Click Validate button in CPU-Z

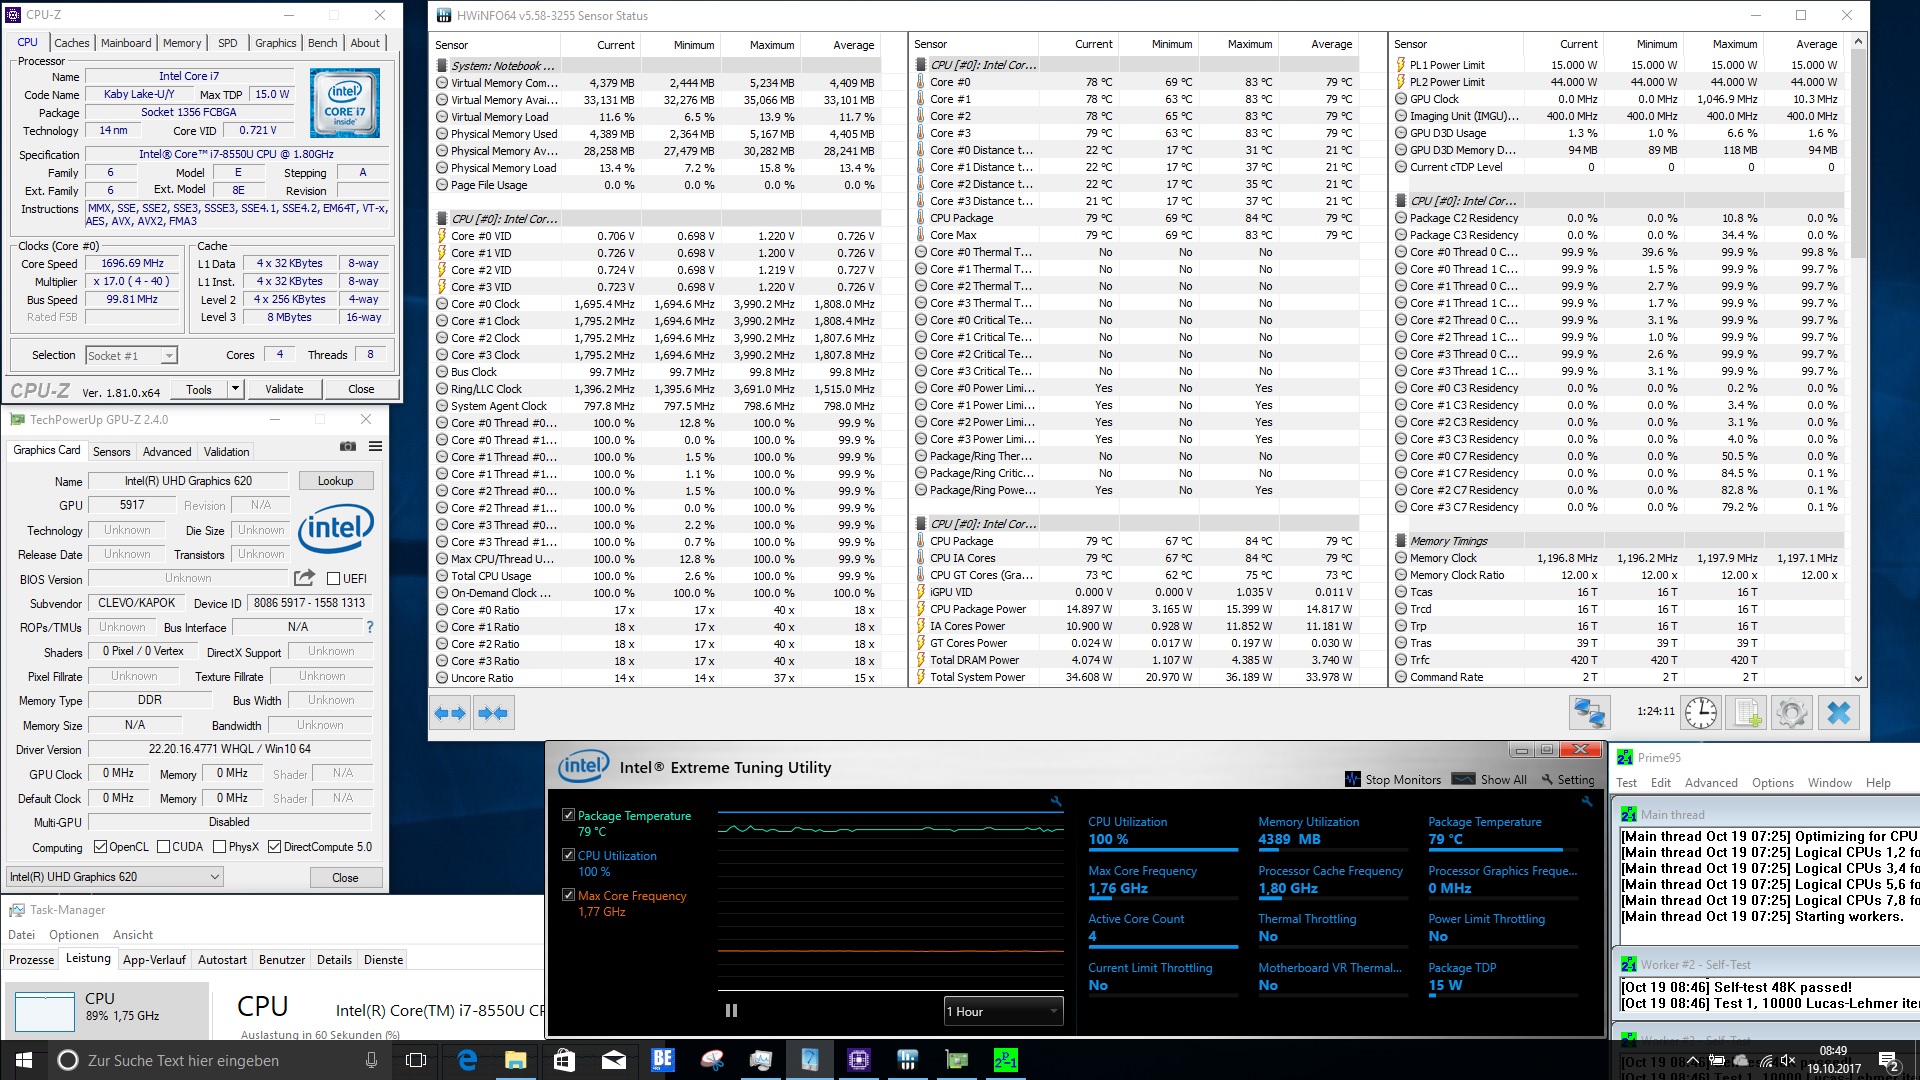click(x=284, y=389)
